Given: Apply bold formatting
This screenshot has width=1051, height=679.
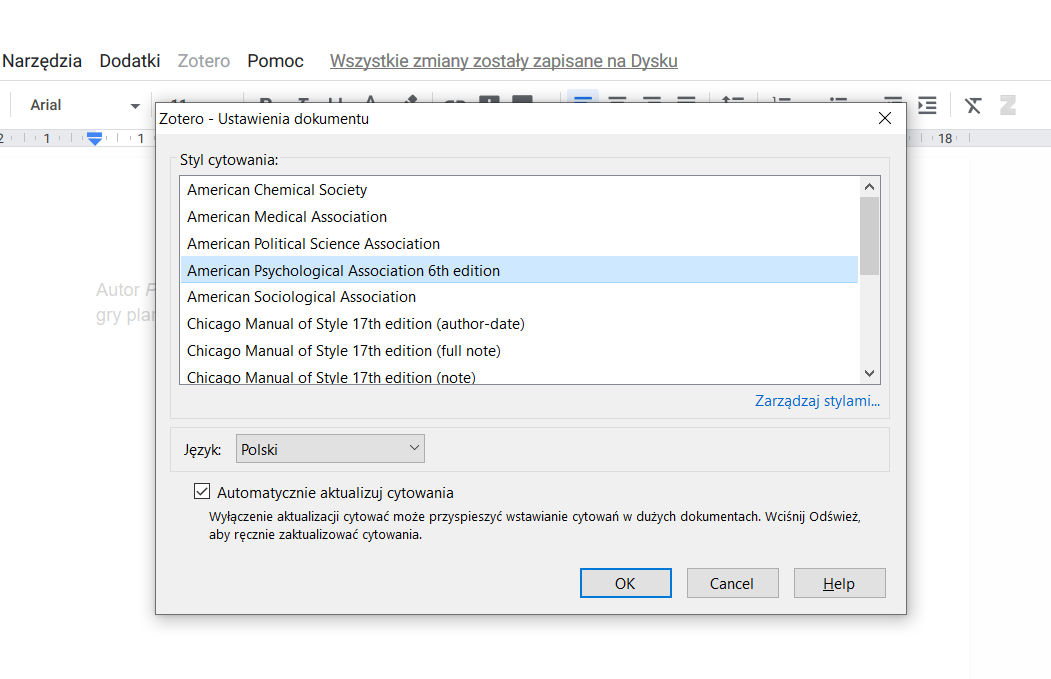Looking at the screenshot, I should pyautogui.click(x=265, y=104).
